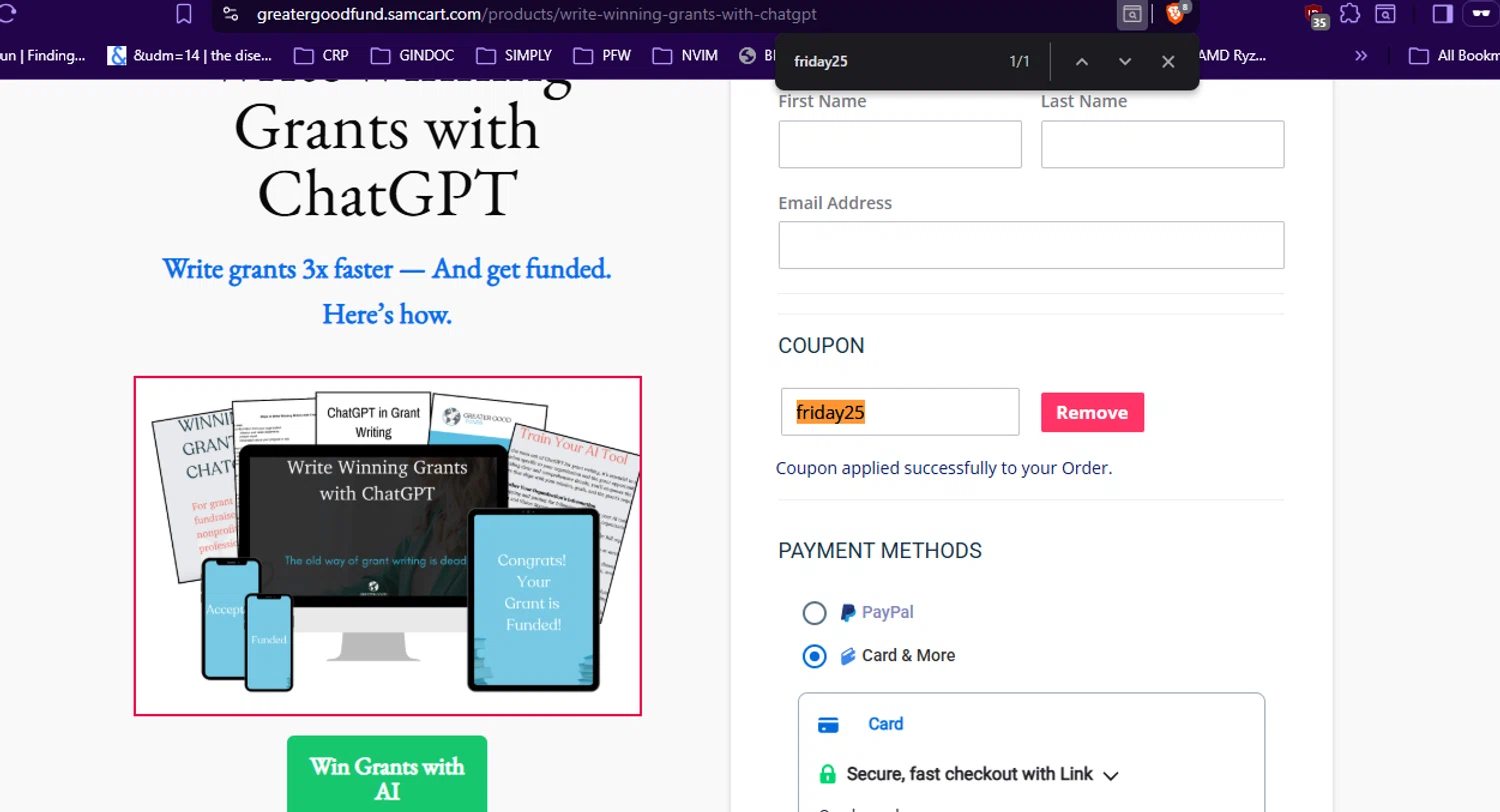Viewport: 1500px width, 812px height.
Task: Close the find bar
Action: pyautogui.click(x=1168, y=61)
